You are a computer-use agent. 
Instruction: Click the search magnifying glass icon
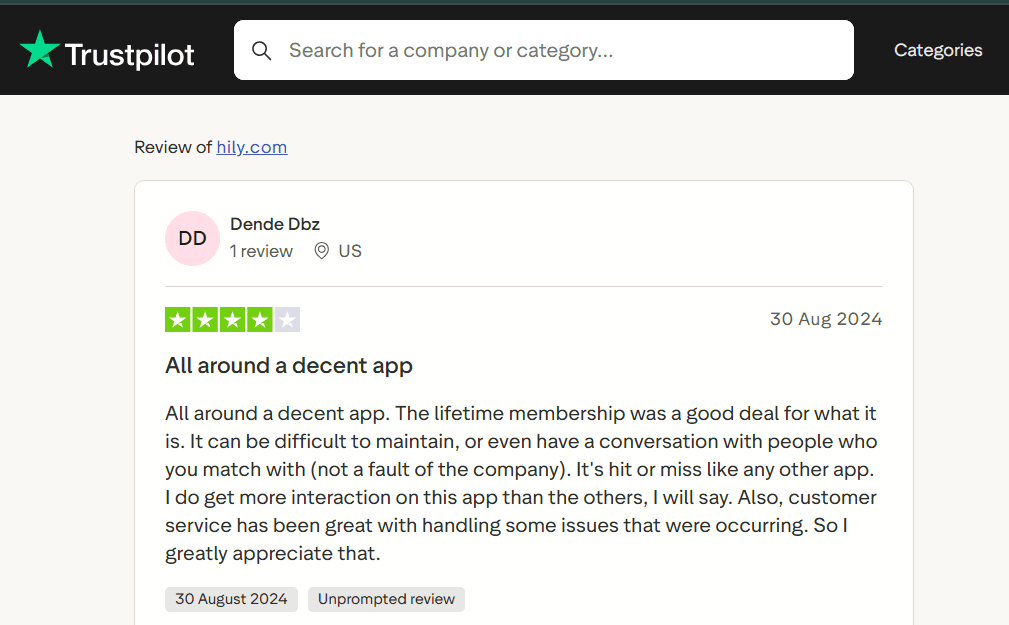click(x=262, y=50)
